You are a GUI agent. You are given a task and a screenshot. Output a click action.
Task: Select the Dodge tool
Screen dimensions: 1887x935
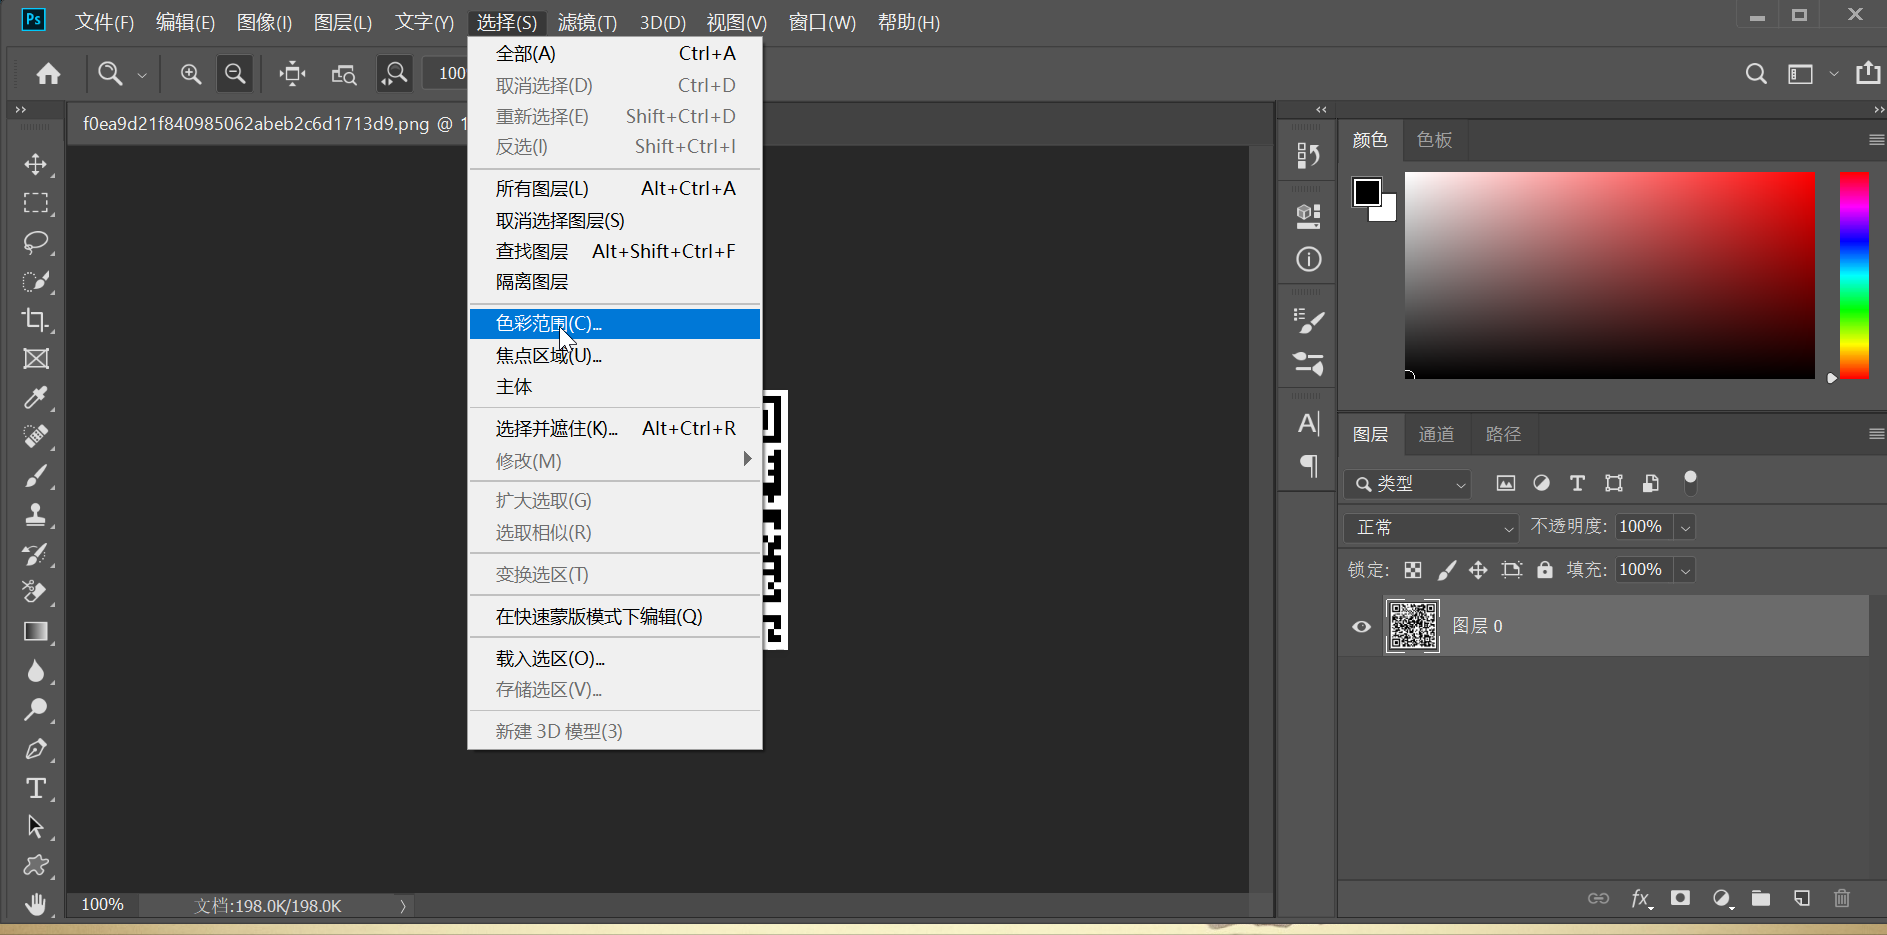pyautogui.click(x=36, y=710)
